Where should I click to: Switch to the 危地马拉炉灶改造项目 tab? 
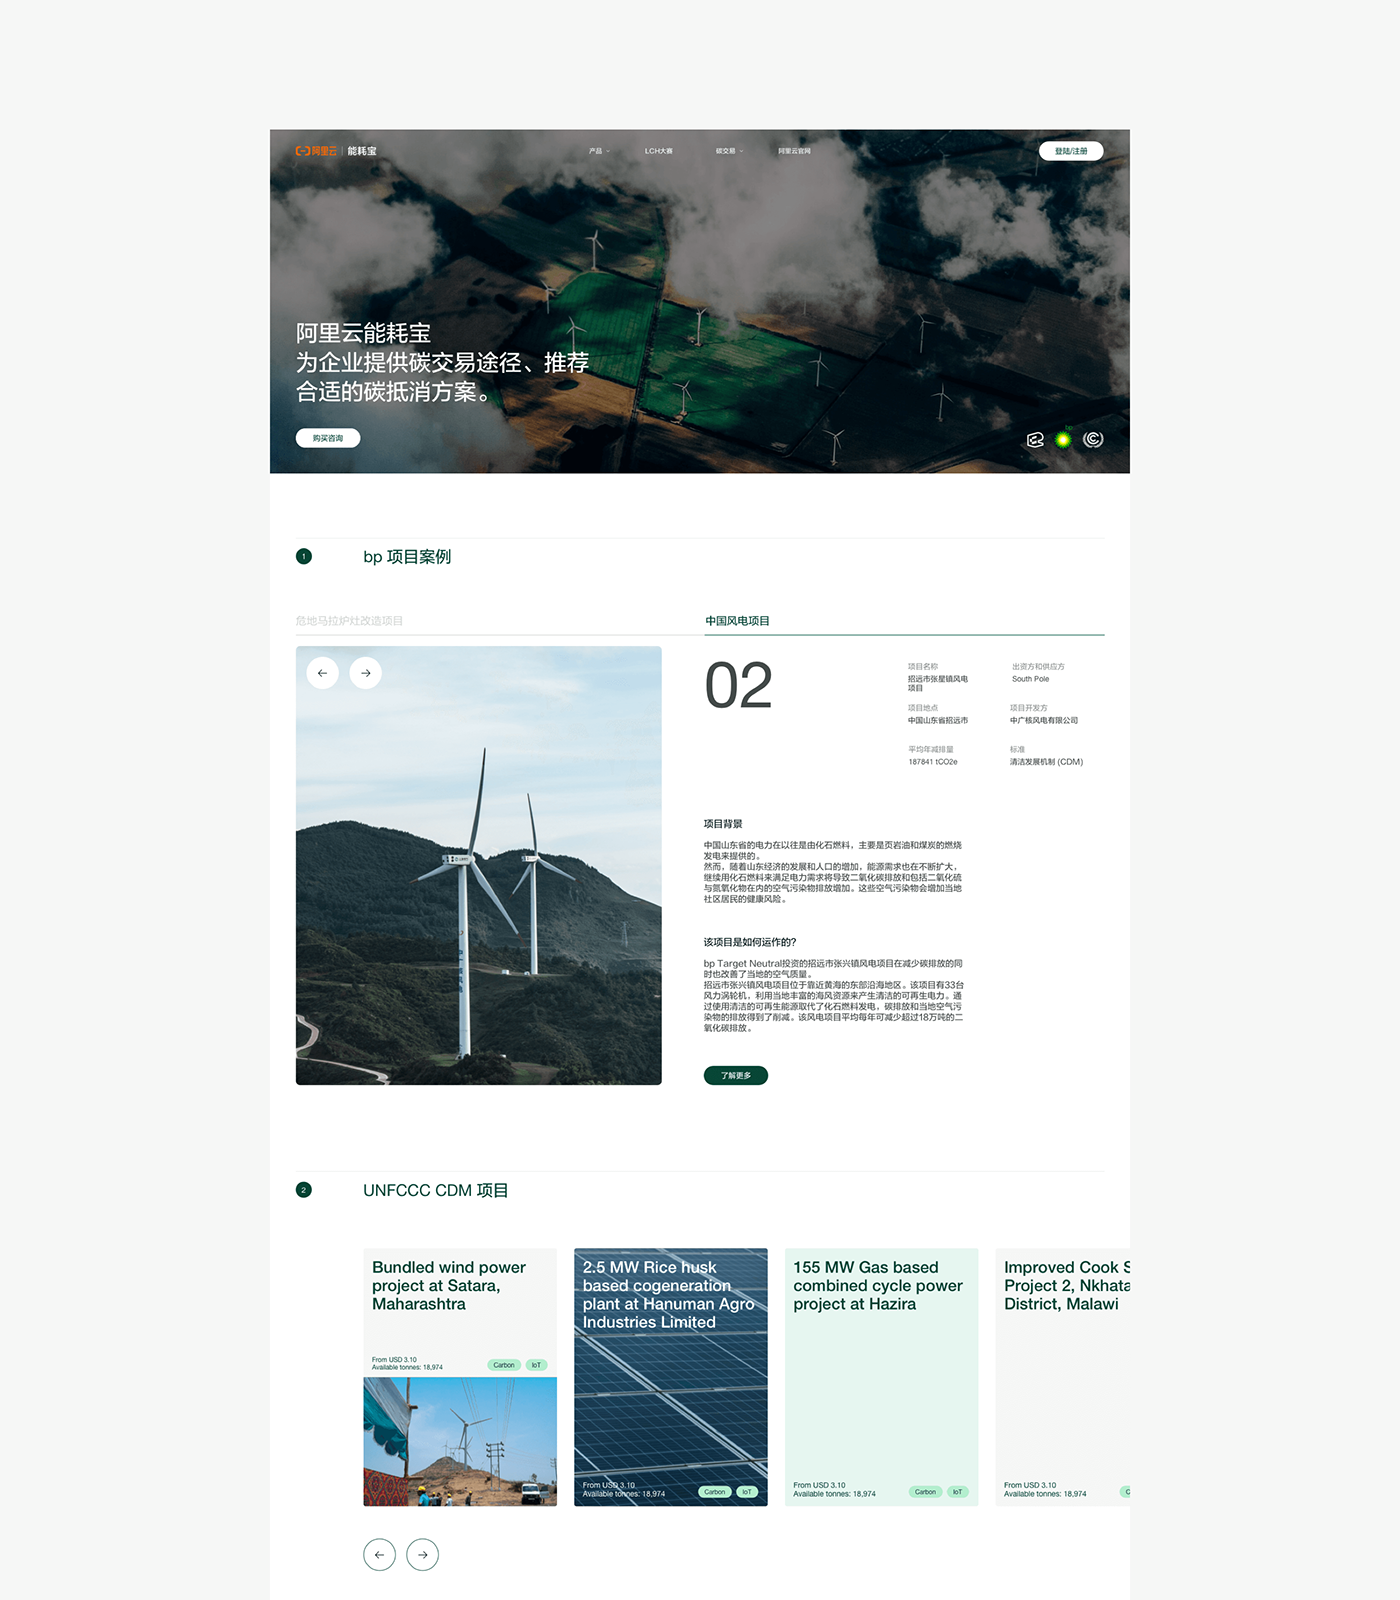click(x=349, y=621)
